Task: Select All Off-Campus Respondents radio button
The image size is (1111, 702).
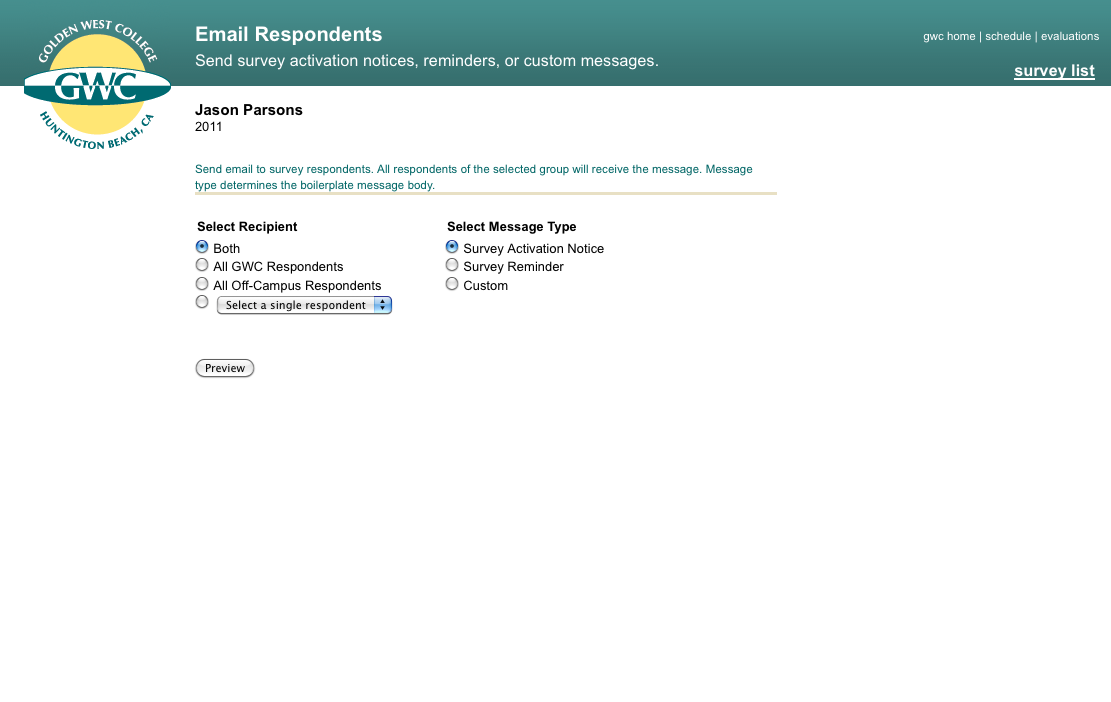Action: pyautogui.click(x=202, y=284)
